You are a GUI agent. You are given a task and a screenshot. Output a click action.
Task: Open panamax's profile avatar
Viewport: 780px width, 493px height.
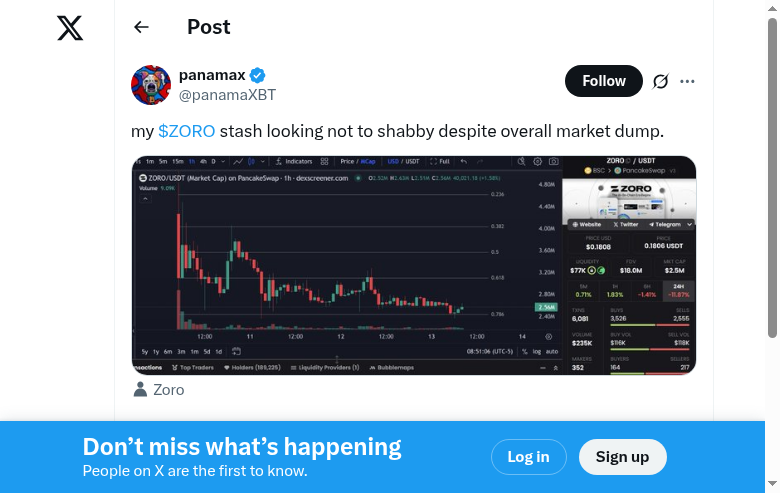click(x=151, y=85)
